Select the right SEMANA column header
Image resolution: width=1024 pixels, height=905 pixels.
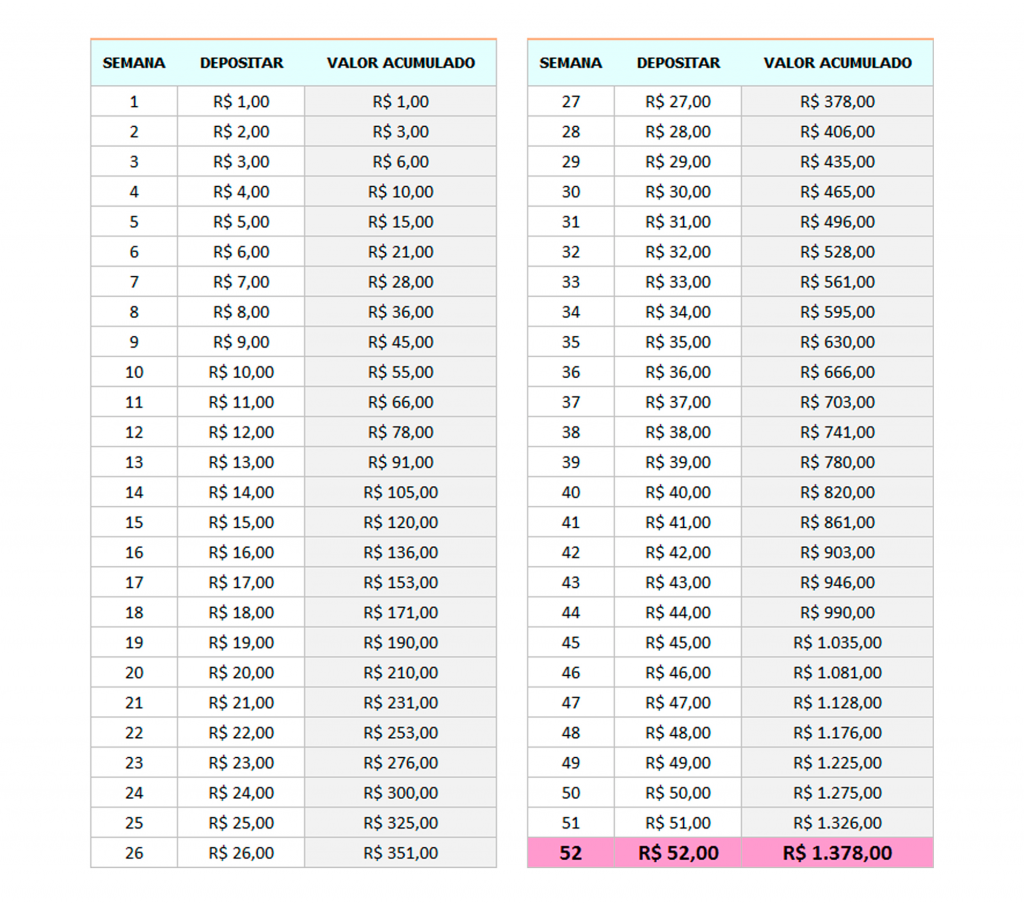coord(571,63)
